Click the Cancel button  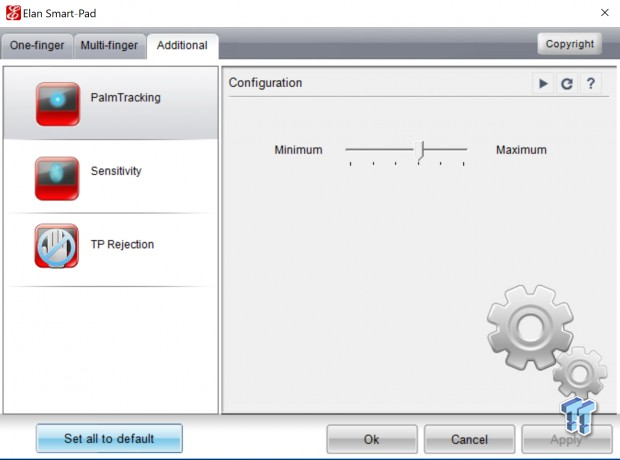pyautogui.click(x=469, y=439)
